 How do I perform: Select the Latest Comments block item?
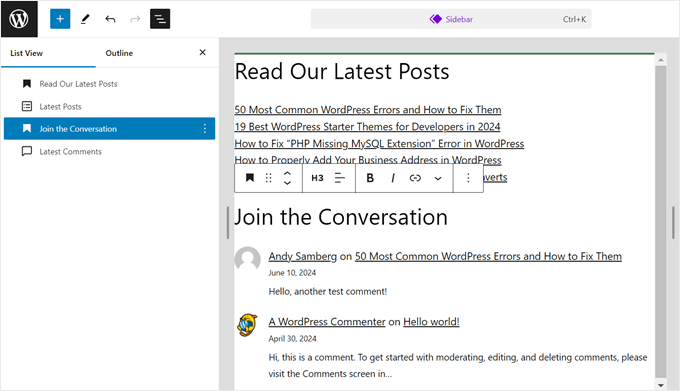[x=109, y=151]
